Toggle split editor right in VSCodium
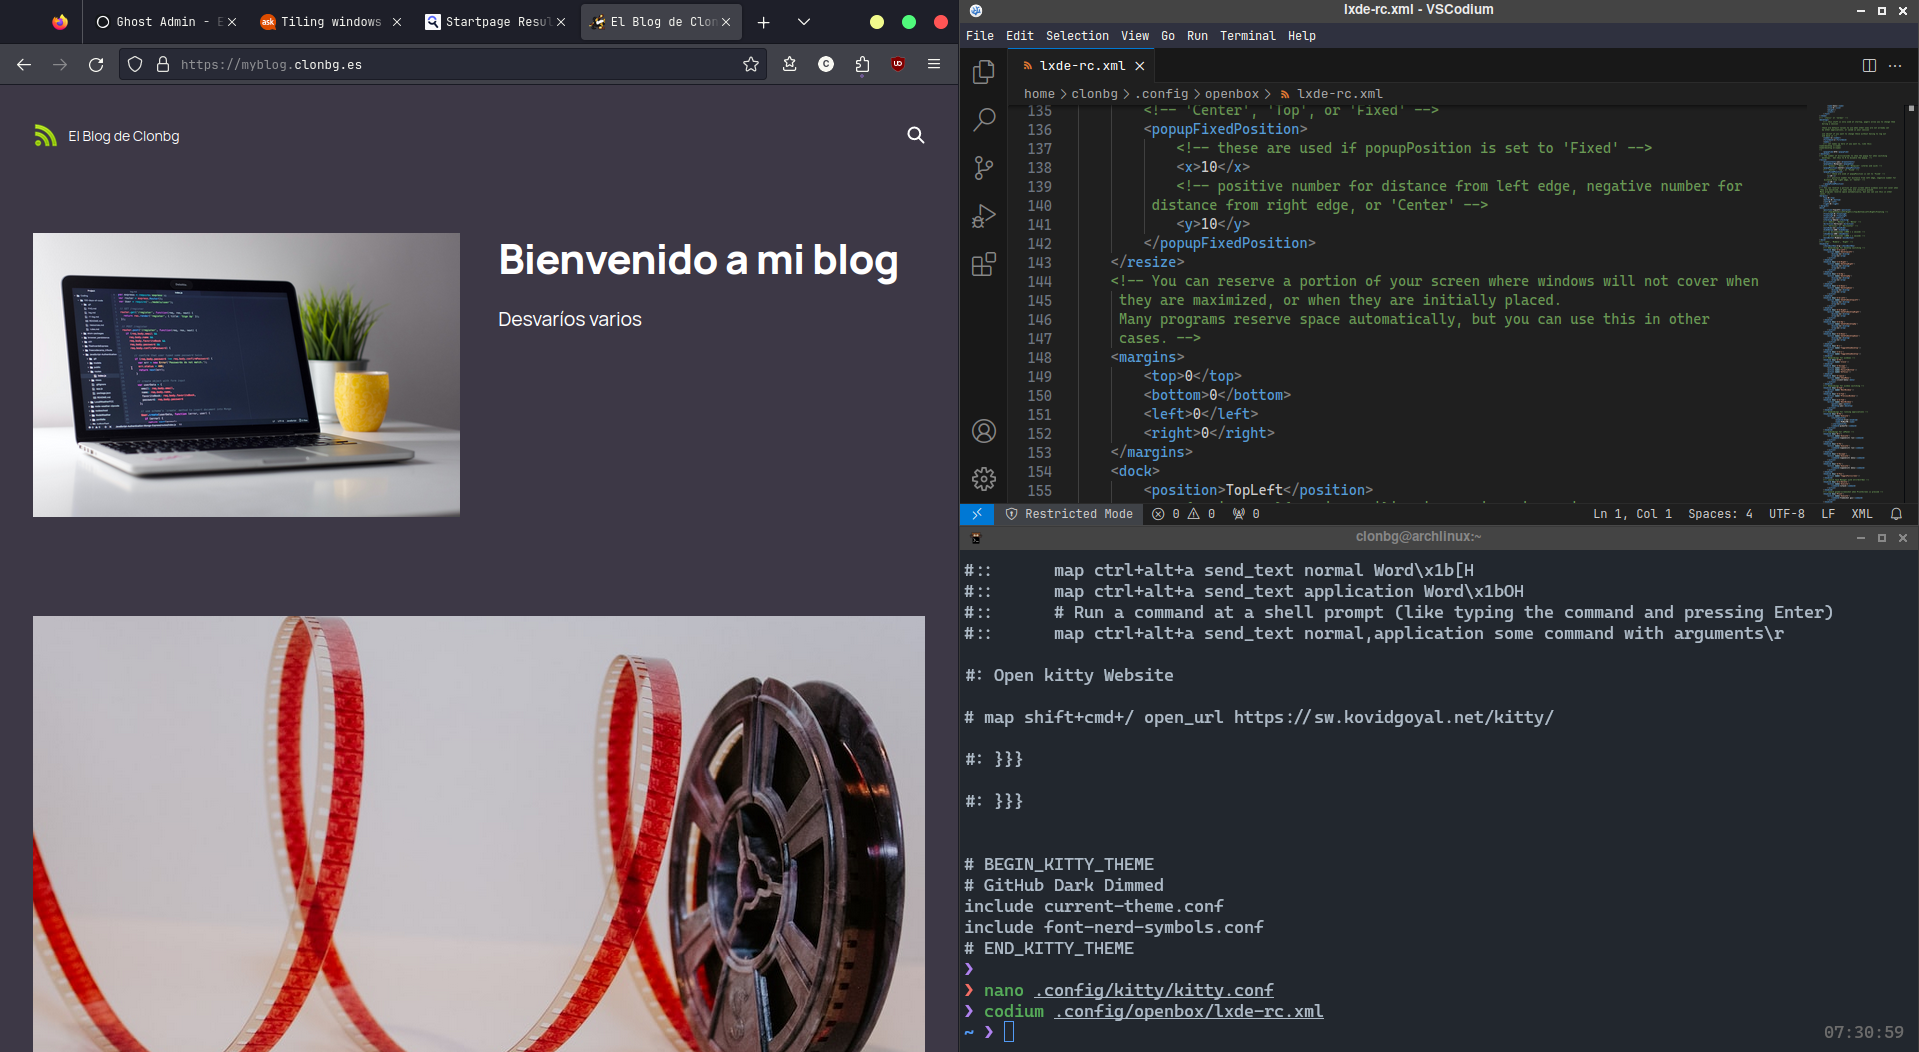Screen dimensions: 1919x1052 pyautogui.click(x=1868, y=66)
